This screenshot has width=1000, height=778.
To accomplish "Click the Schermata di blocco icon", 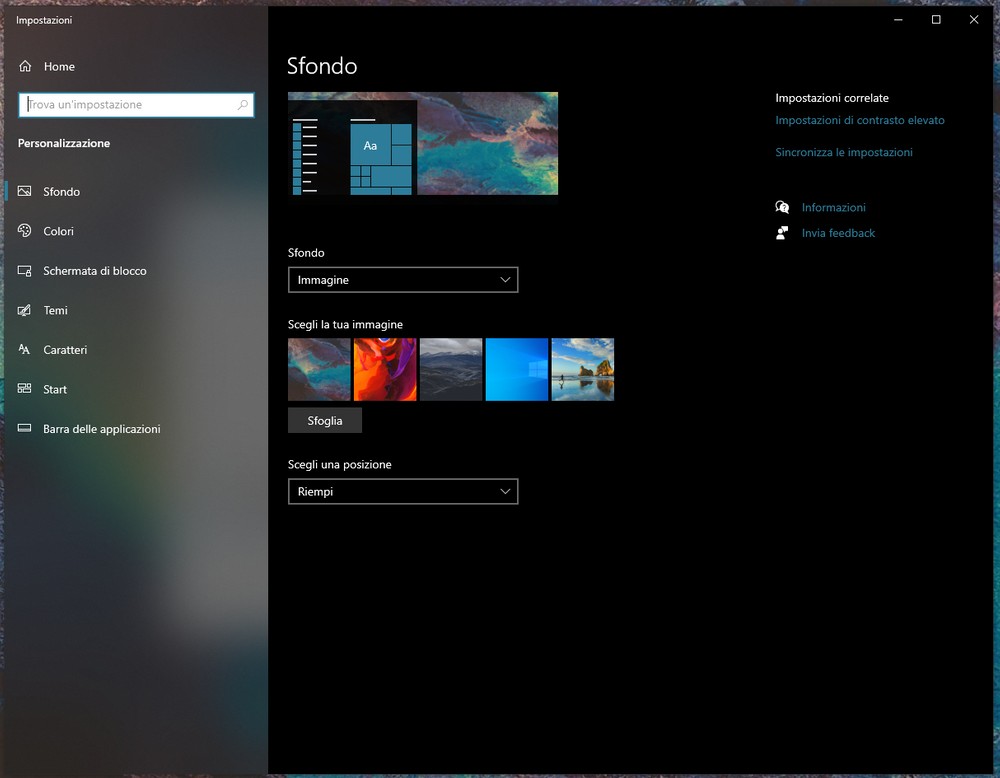I will [25, 271].
